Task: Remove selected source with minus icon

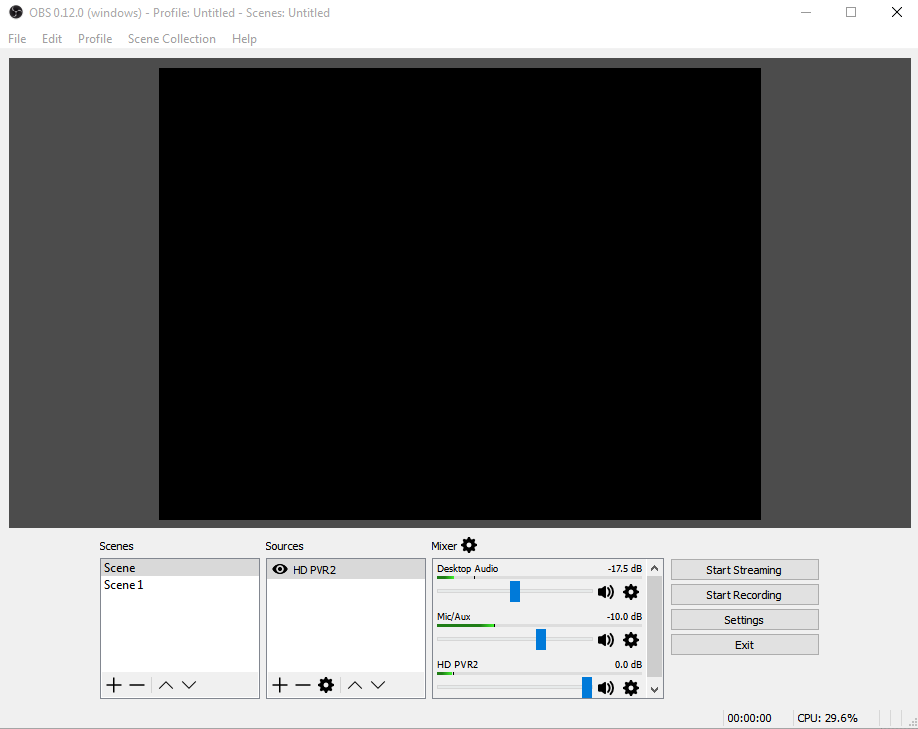Action: tap(303, 685)
